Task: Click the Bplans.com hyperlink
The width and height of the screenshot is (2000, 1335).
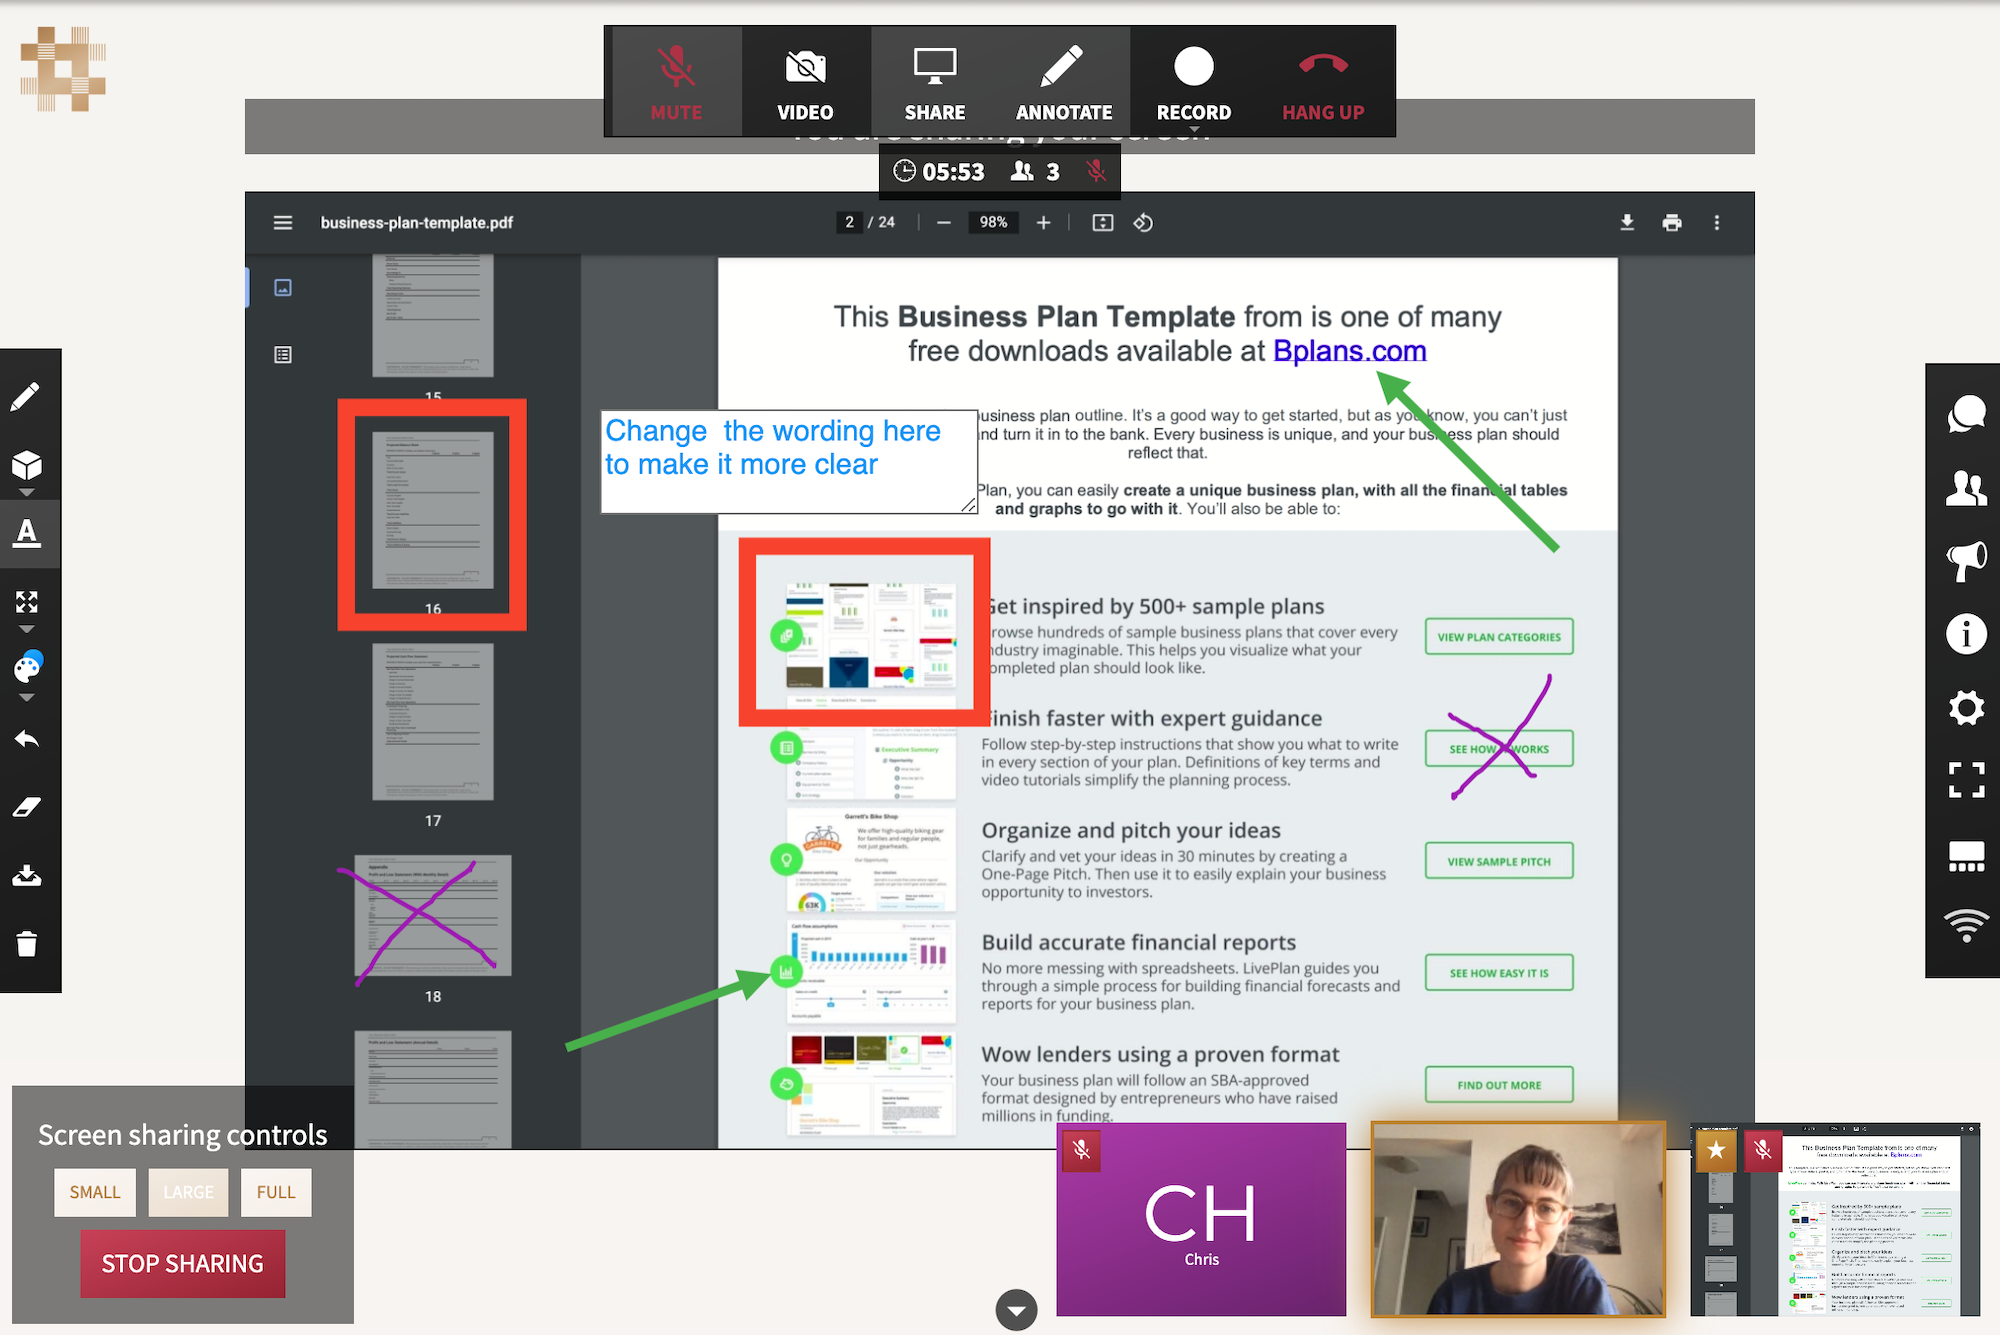Action: [x=1348, y=350]
